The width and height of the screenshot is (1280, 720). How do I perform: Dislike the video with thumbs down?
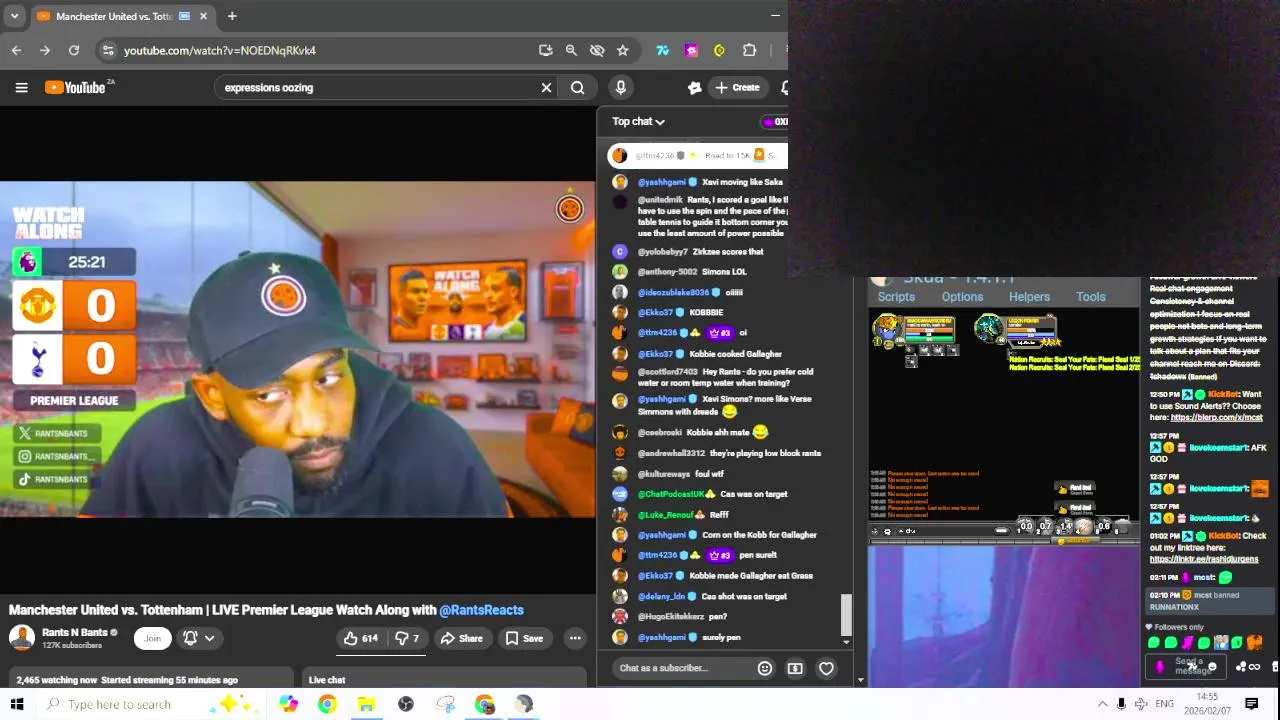pyautogui.click(x=407, y=638)
